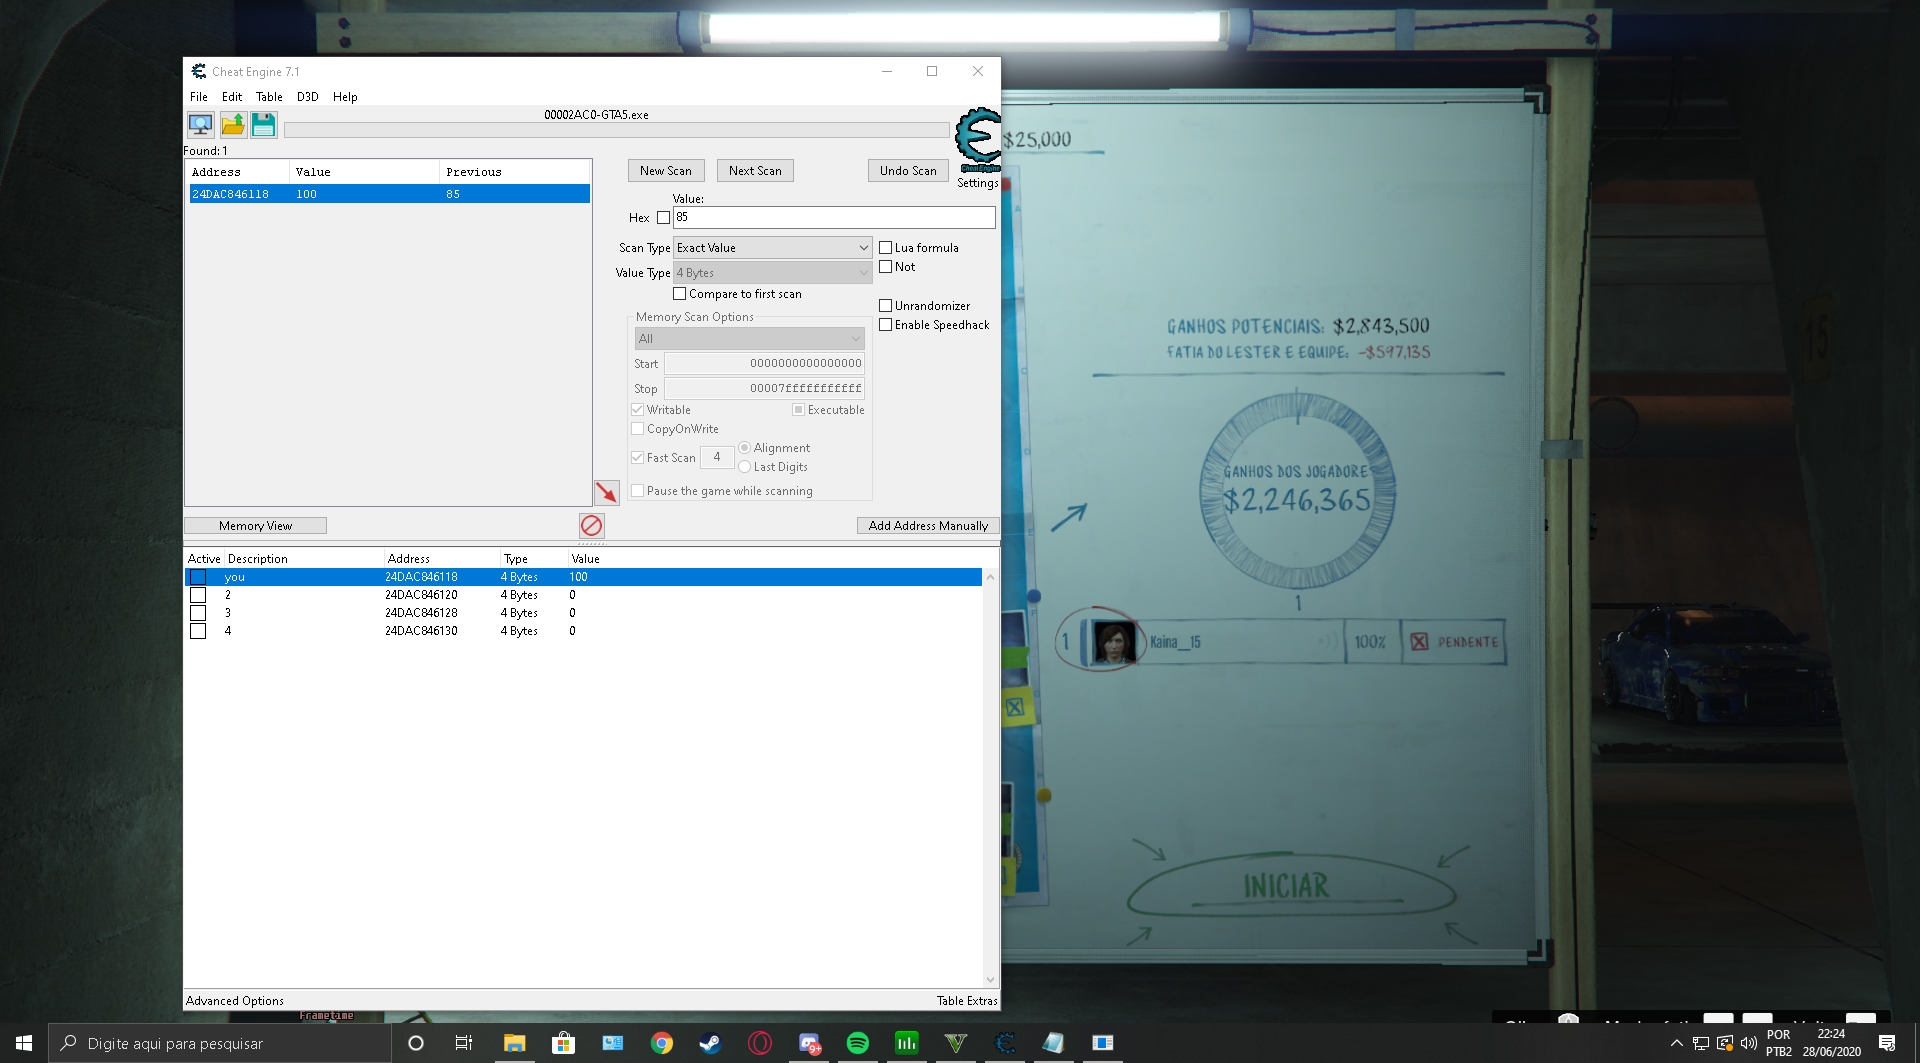Open the Edit menu
The image size is (1920, 1063).
coord(232,97)
